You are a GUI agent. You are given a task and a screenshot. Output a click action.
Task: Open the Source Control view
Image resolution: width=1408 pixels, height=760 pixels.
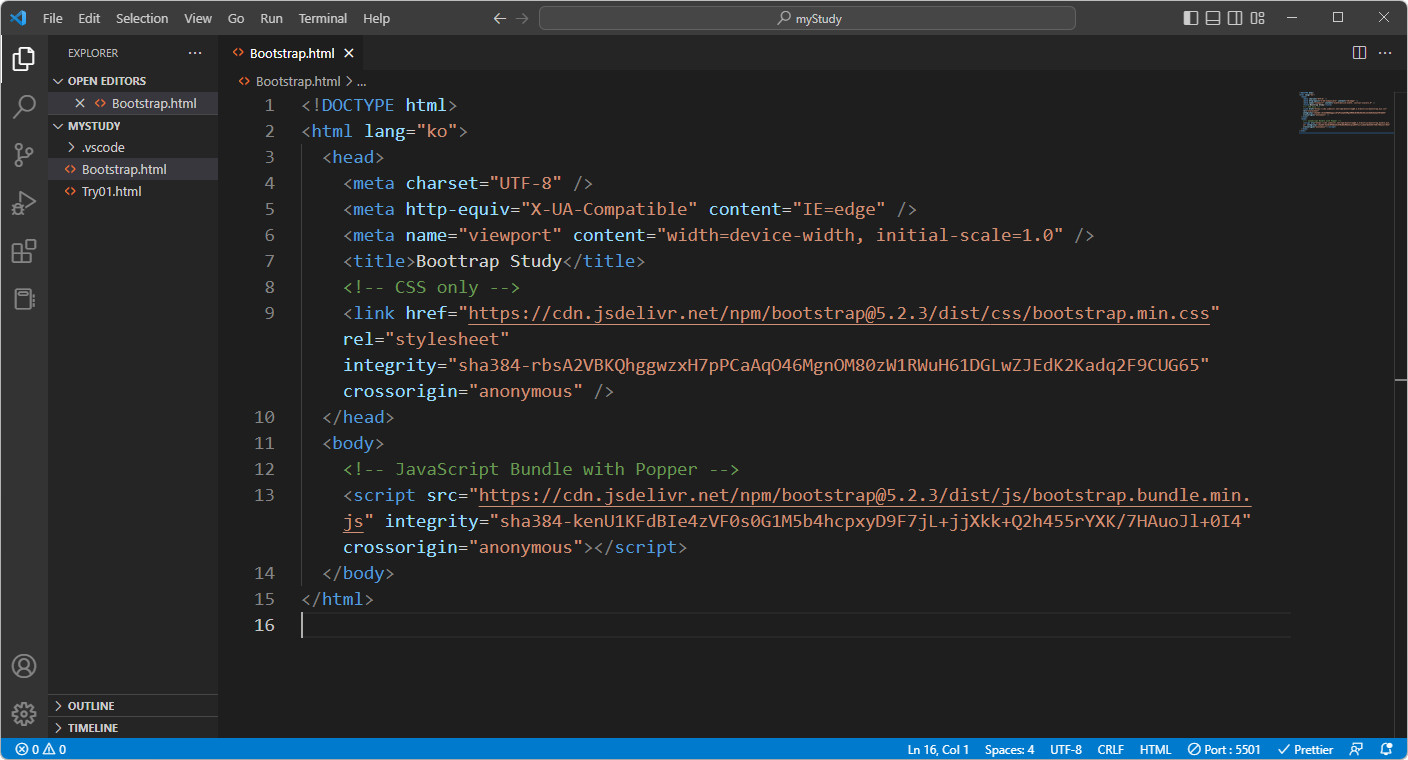[24, 155]
